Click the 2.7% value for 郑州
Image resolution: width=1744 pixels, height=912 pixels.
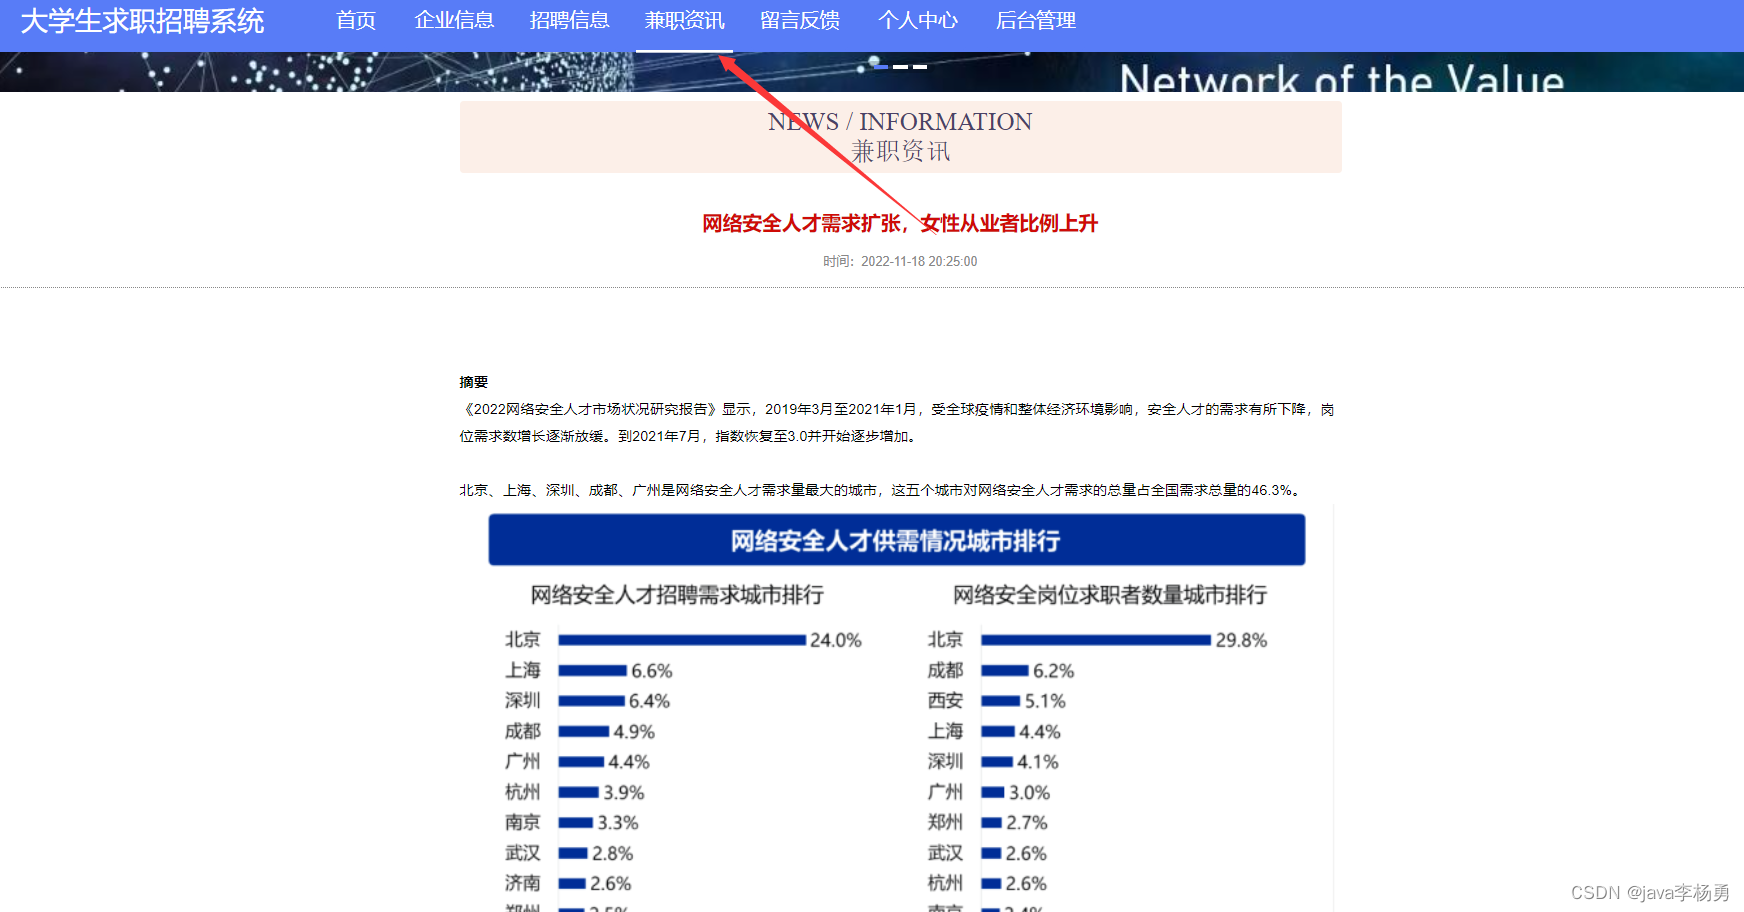click(x=1027, y=823)
